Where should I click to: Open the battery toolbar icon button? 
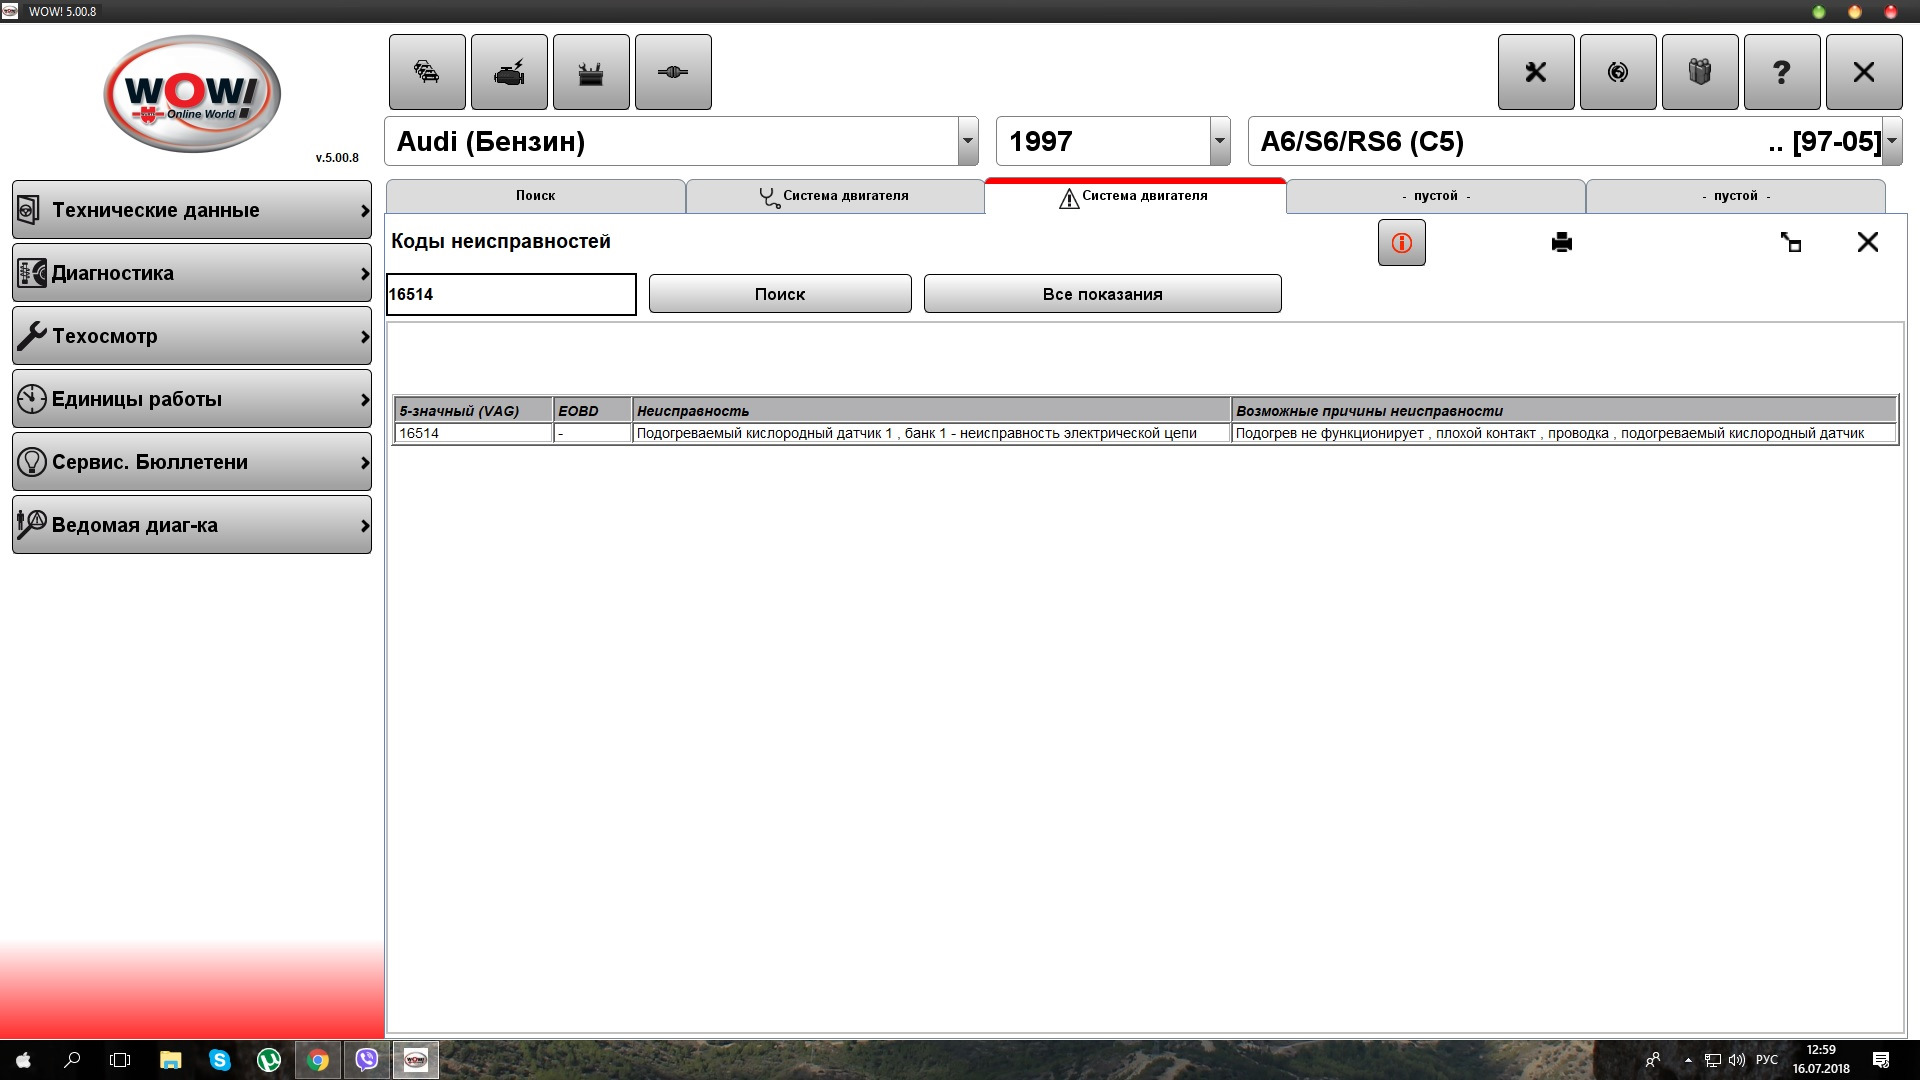(591, 72)
